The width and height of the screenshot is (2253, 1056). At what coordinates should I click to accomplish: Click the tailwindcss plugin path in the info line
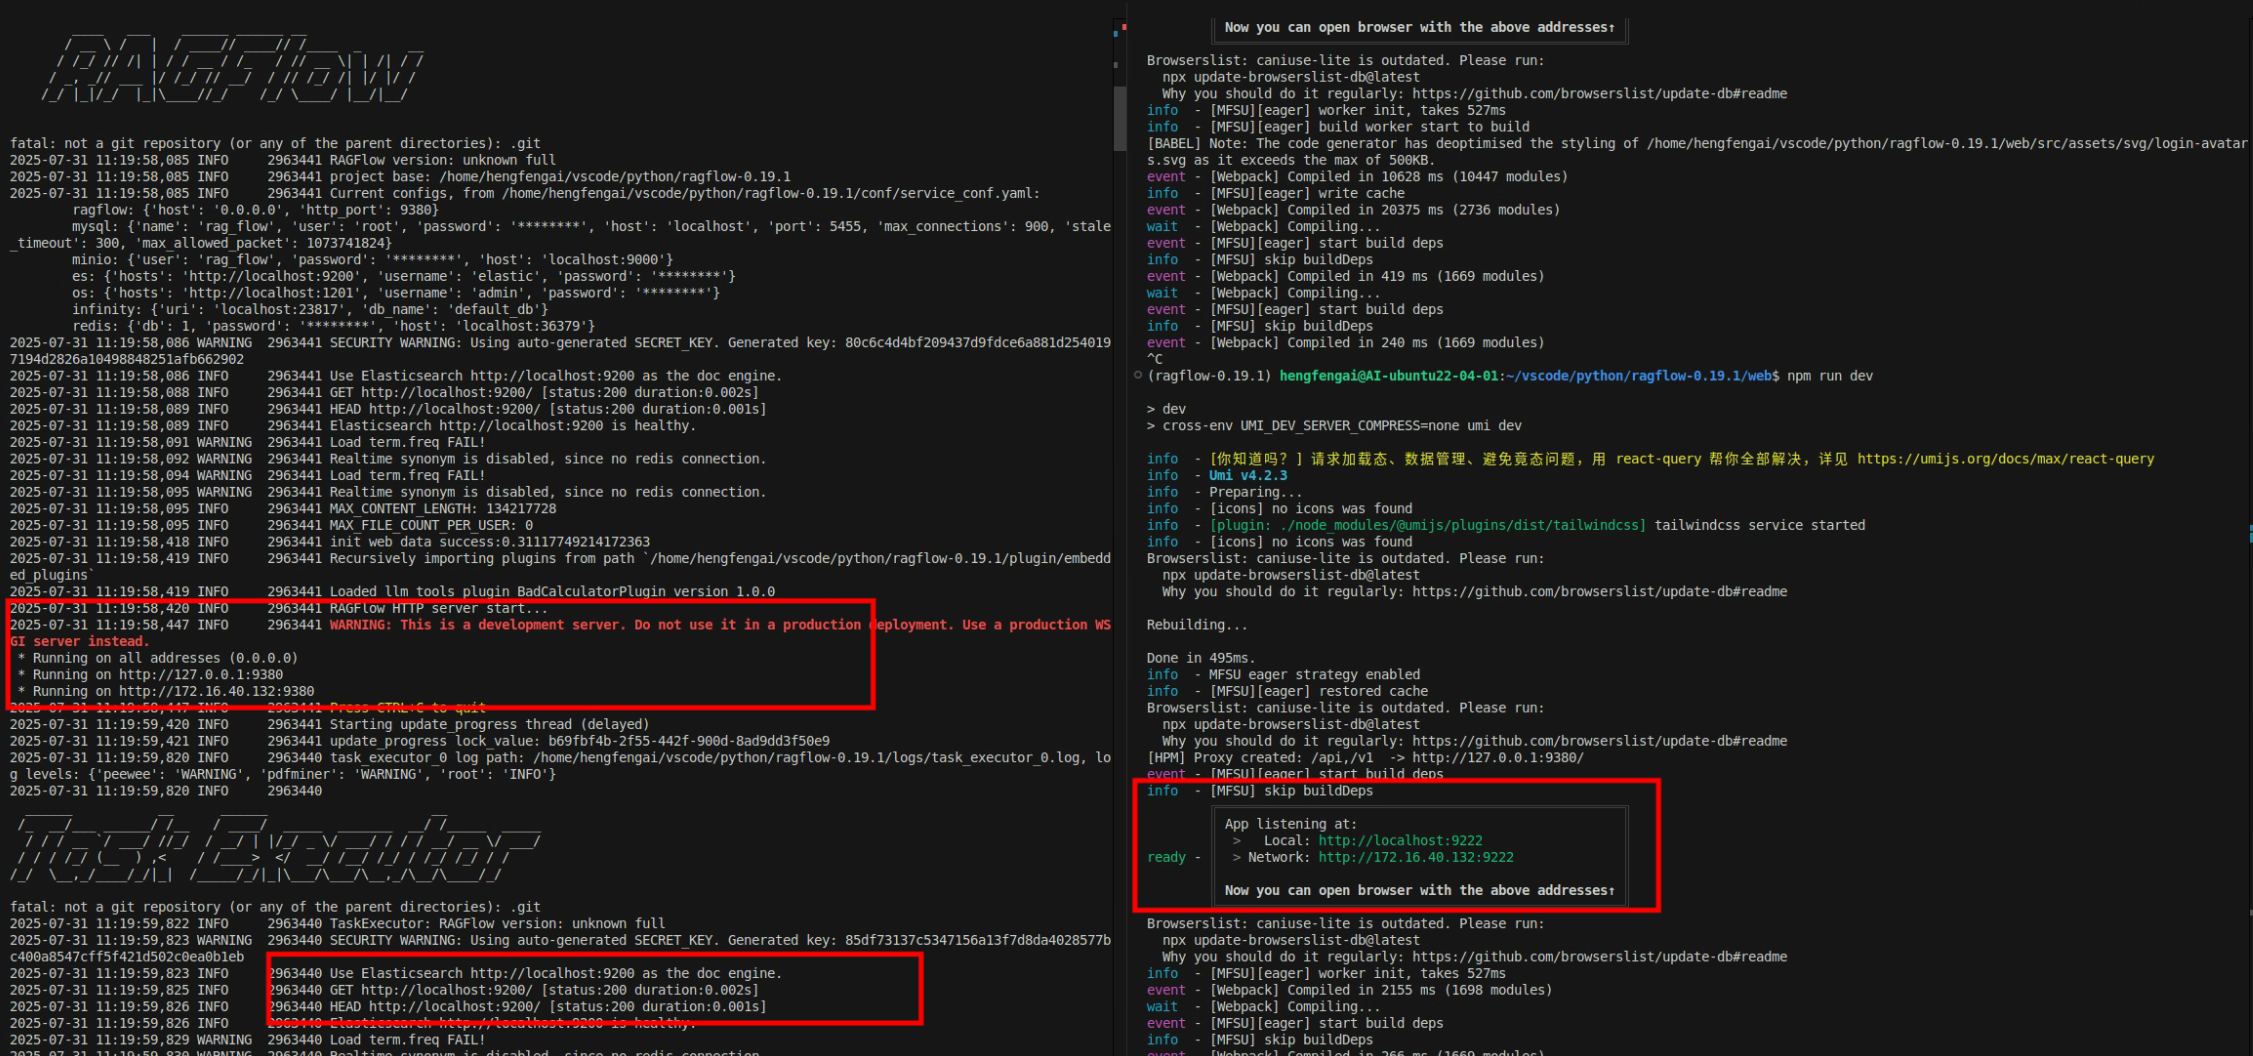tap(1427, 525)
